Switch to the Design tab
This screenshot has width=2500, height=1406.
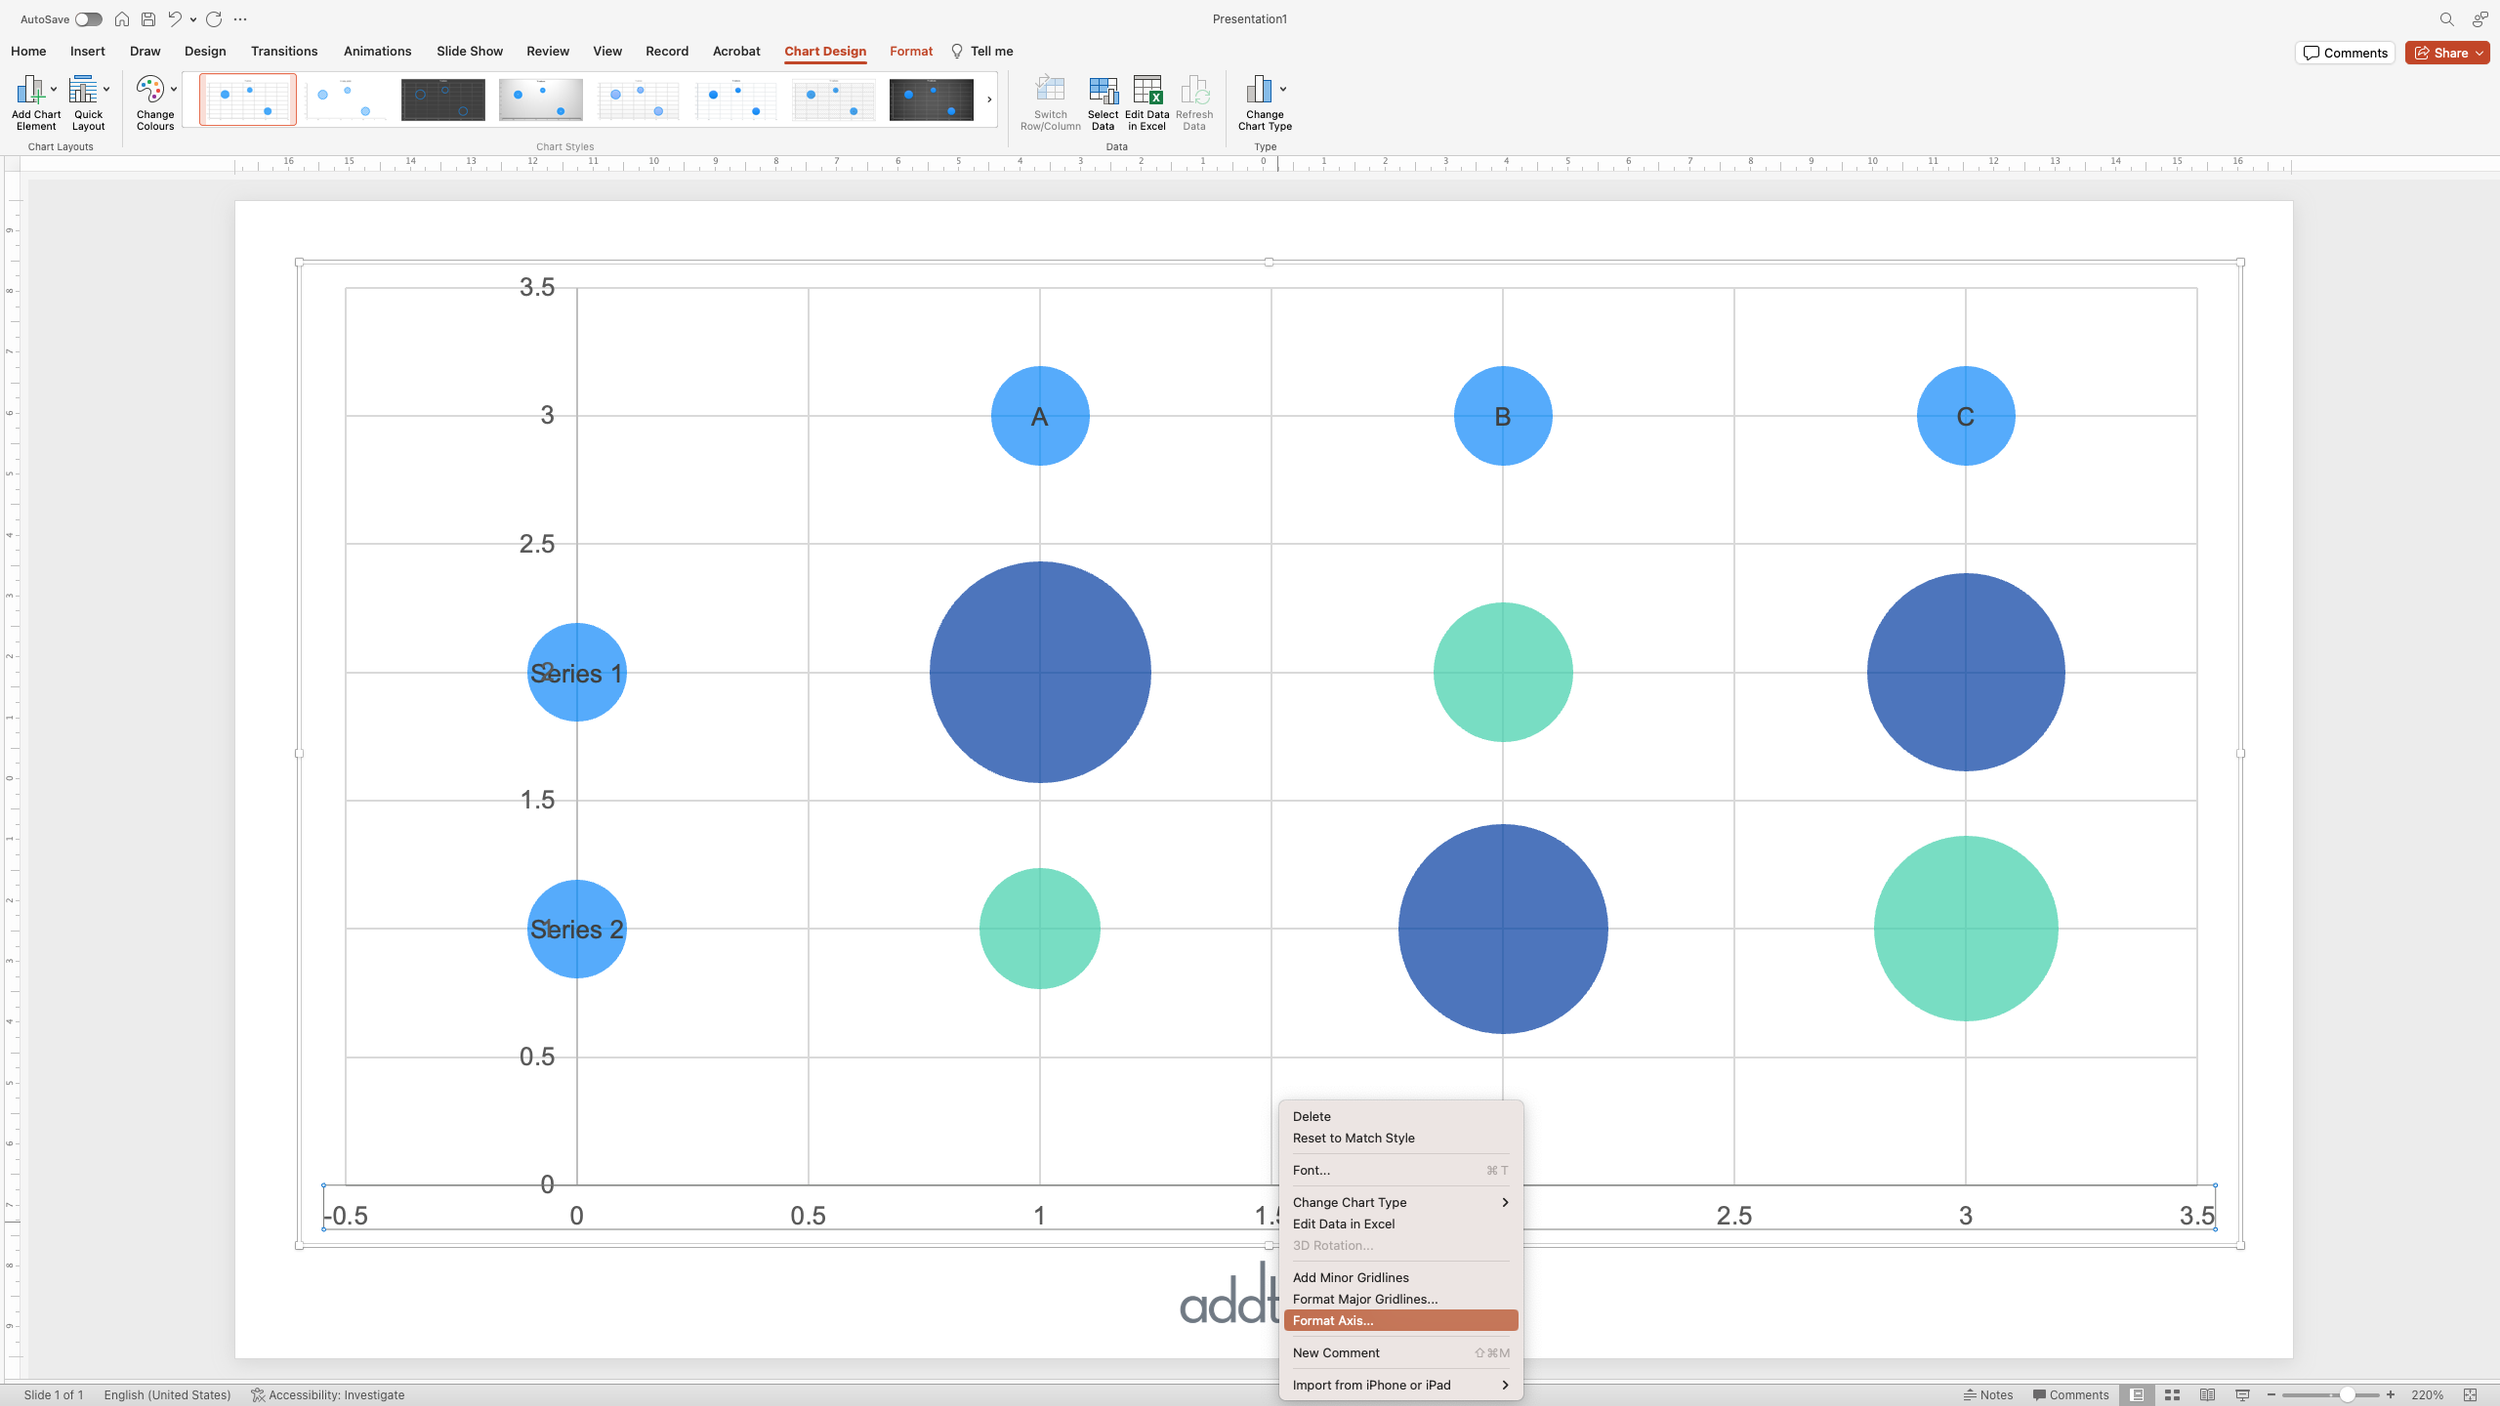pyautogui.click(x=205, y=51)
